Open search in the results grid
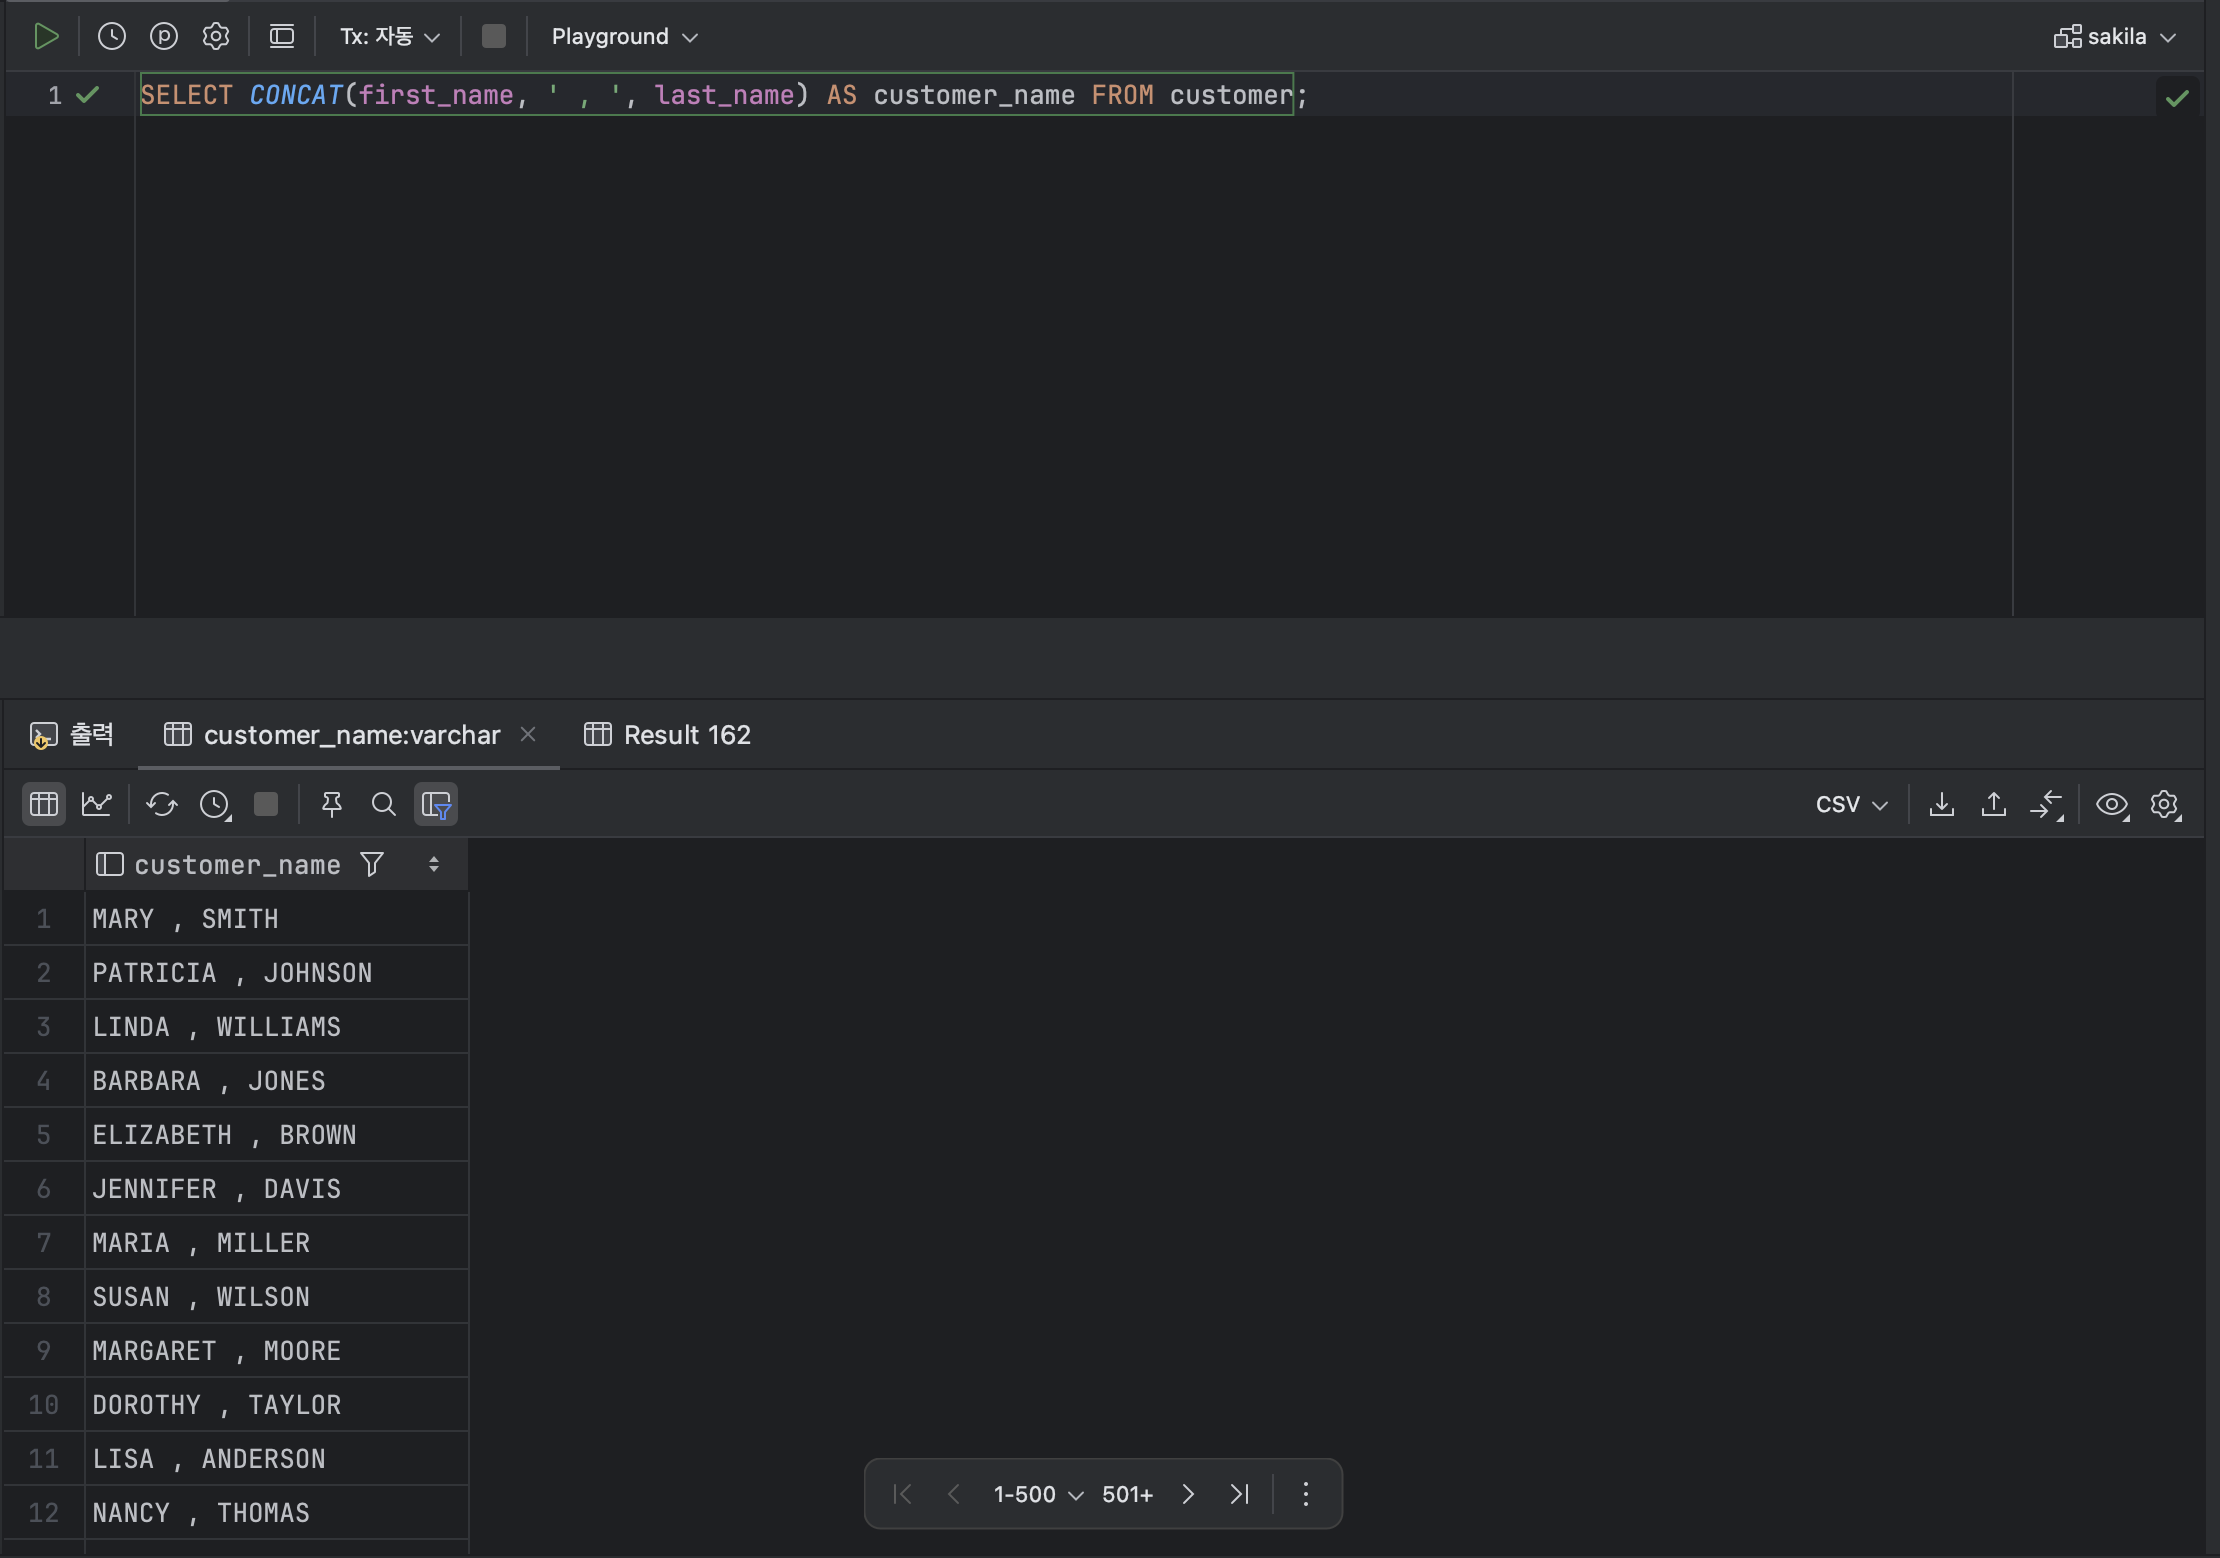 pyautogui.click(x=383, y=804)
